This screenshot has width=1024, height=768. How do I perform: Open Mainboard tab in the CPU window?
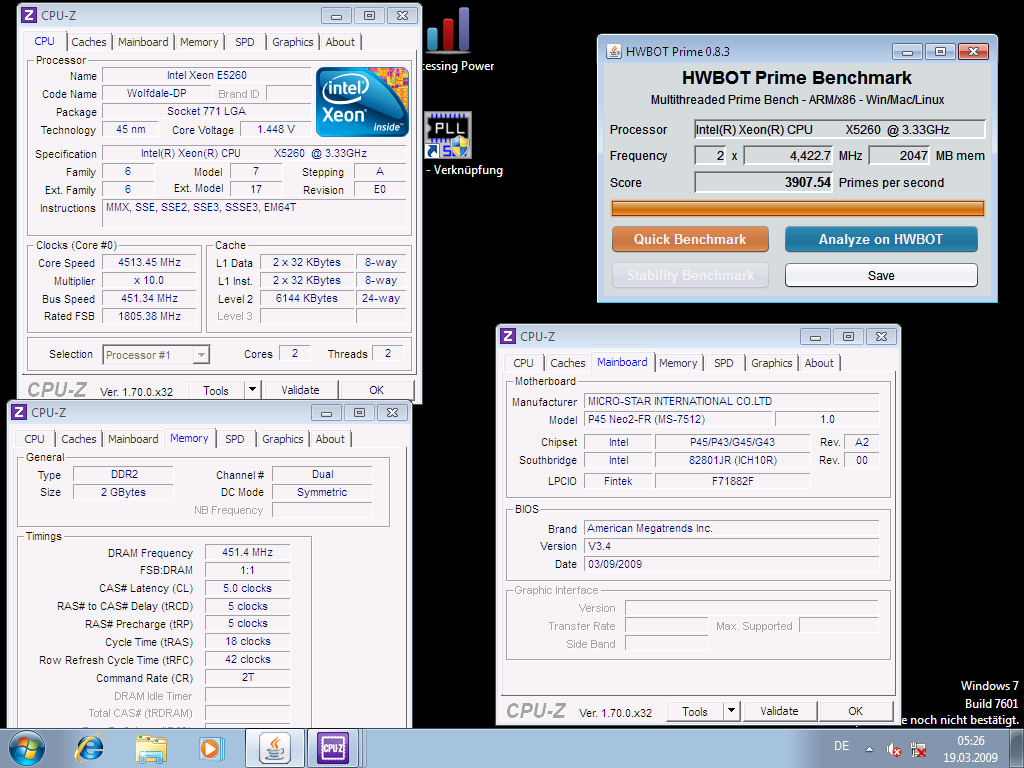point(143,42)
